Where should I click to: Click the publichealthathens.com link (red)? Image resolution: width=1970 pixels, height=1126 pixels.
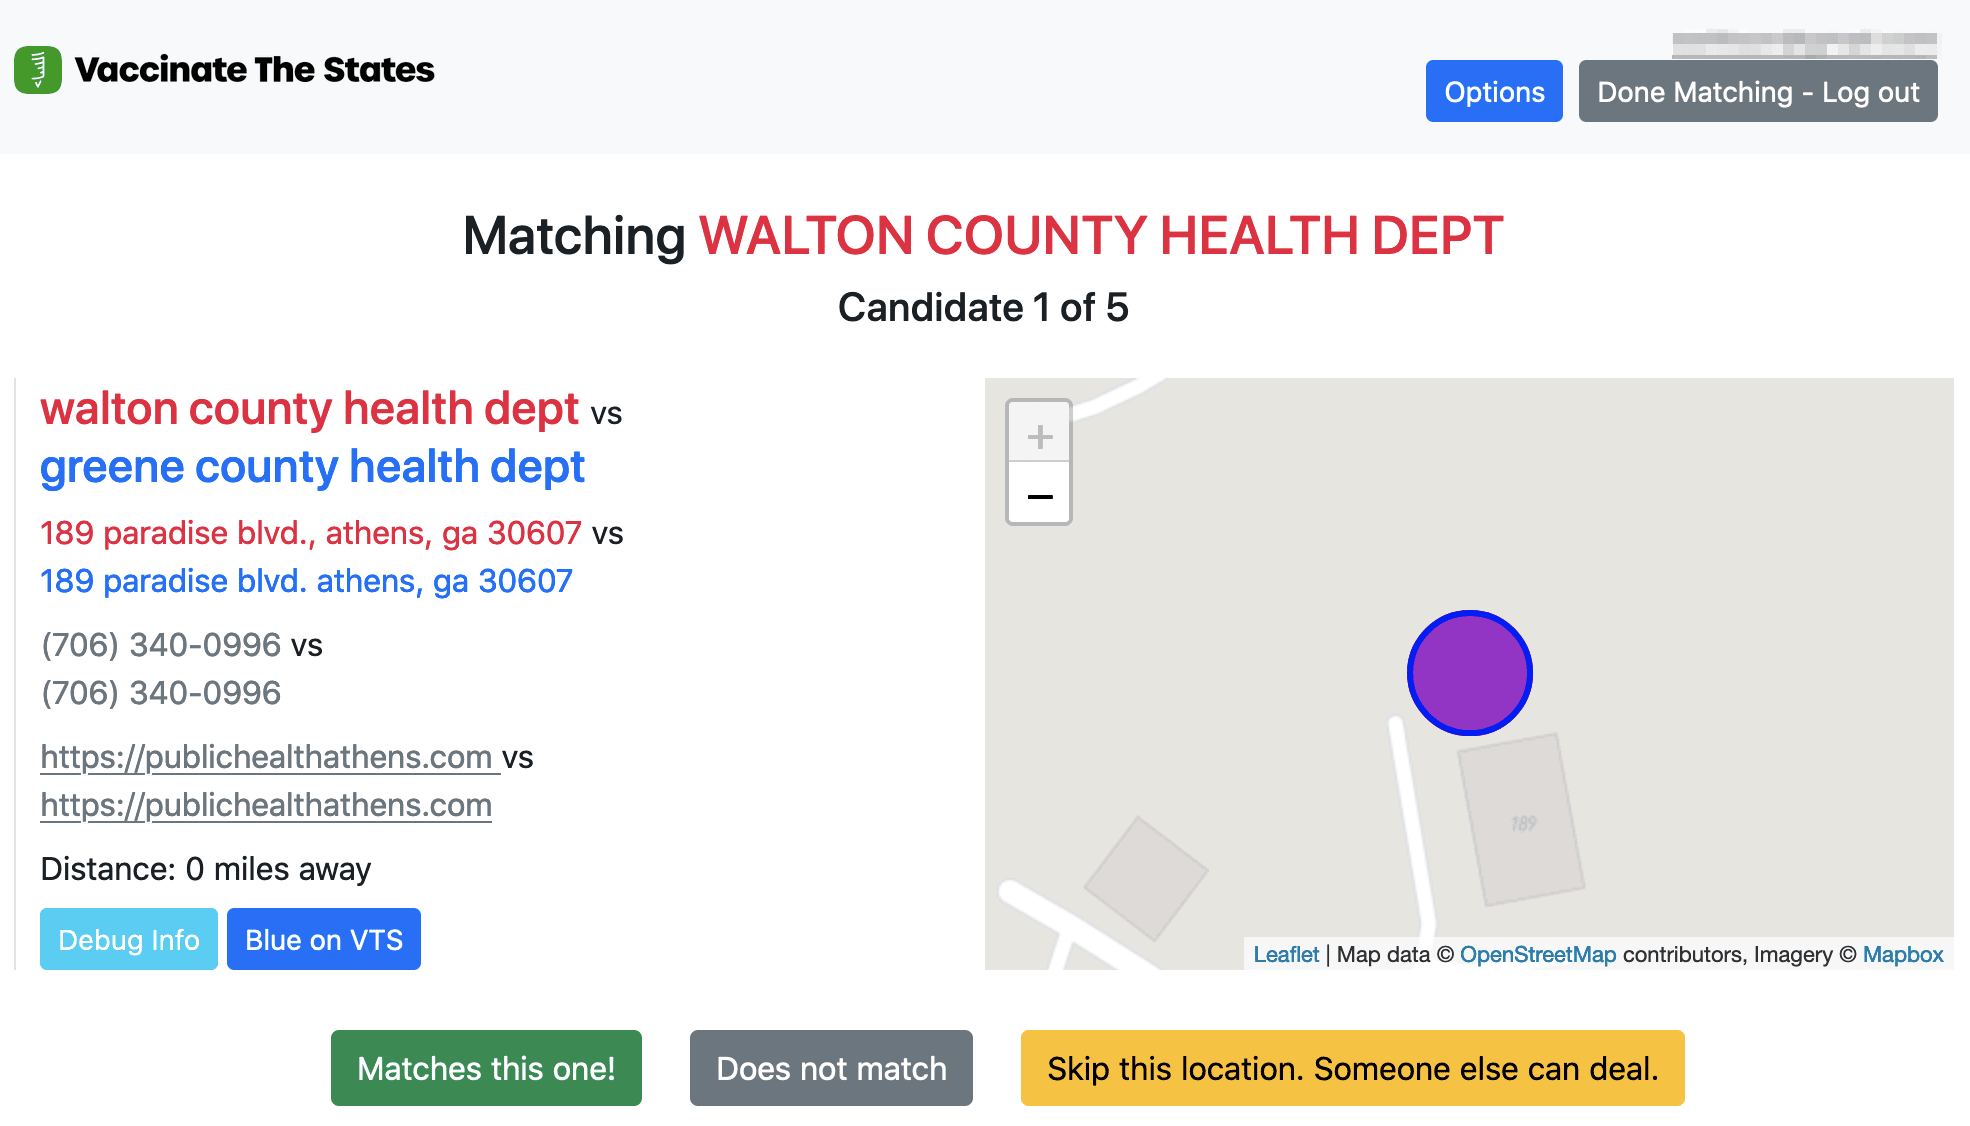(265, 755)
